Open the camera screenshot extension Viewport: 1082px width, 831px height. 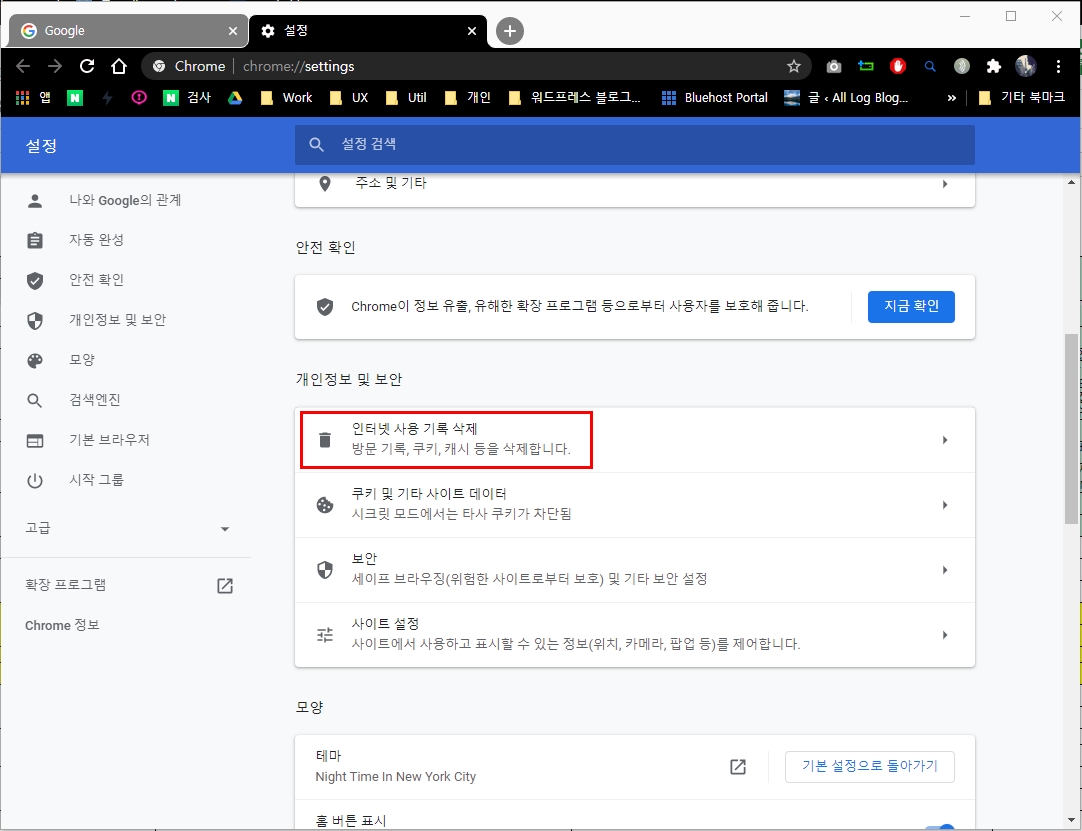[834, 66]
